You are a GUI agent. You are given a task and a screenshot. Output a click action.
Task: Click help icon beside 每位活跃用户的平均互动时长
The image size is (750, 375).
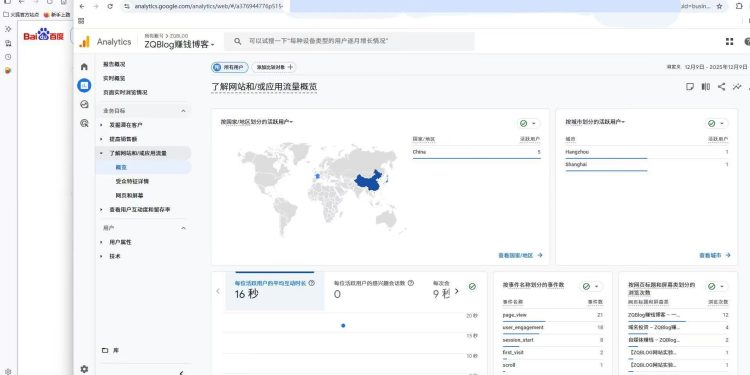click(312, 283)
